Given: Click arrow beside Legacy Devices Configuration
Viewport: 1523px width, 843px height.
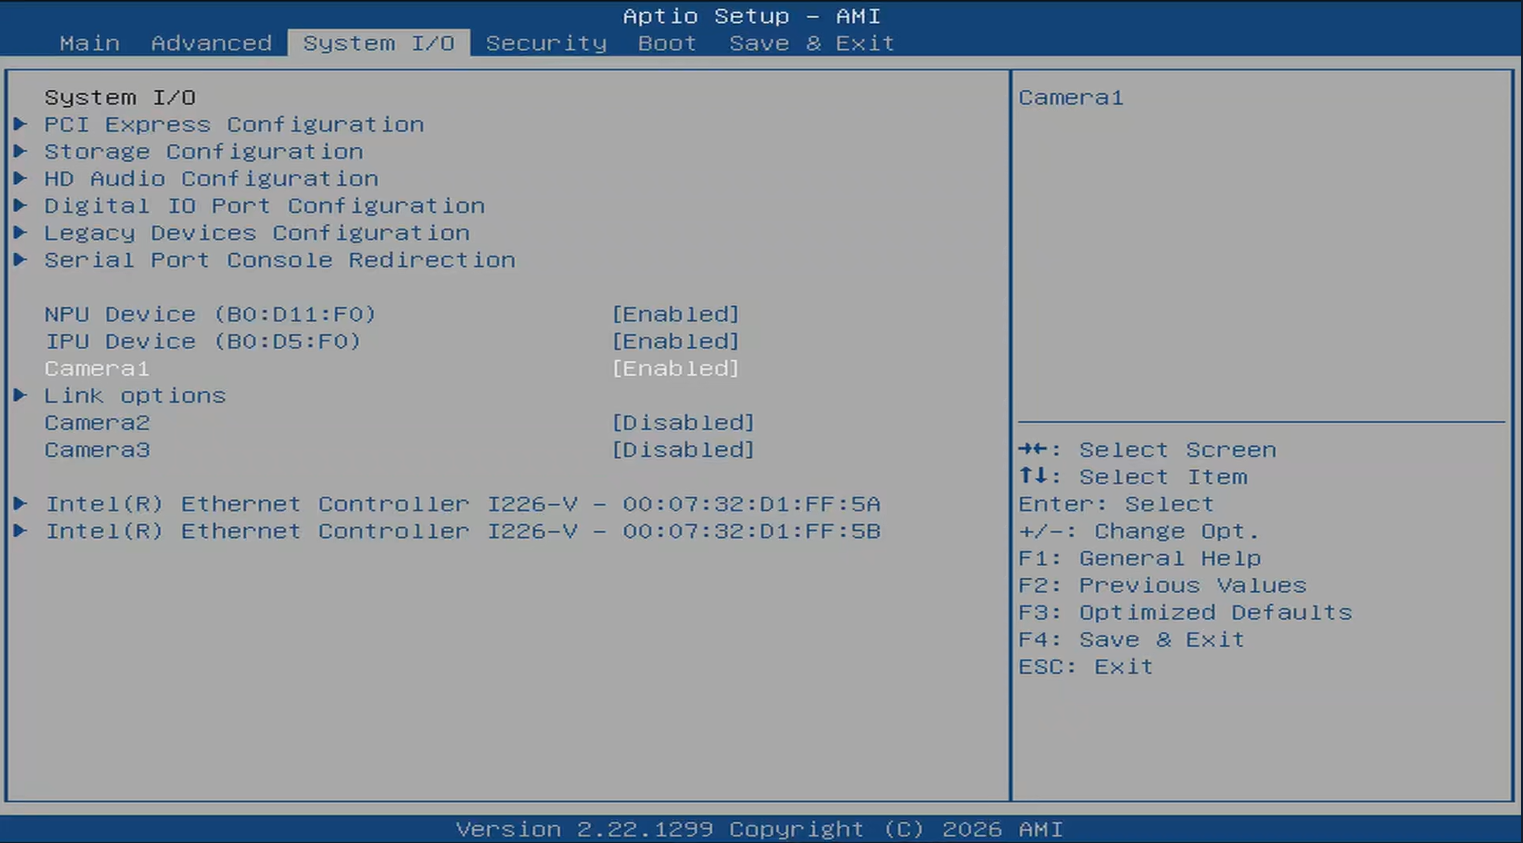Looking at the screenshot, I should pos(20,232).
